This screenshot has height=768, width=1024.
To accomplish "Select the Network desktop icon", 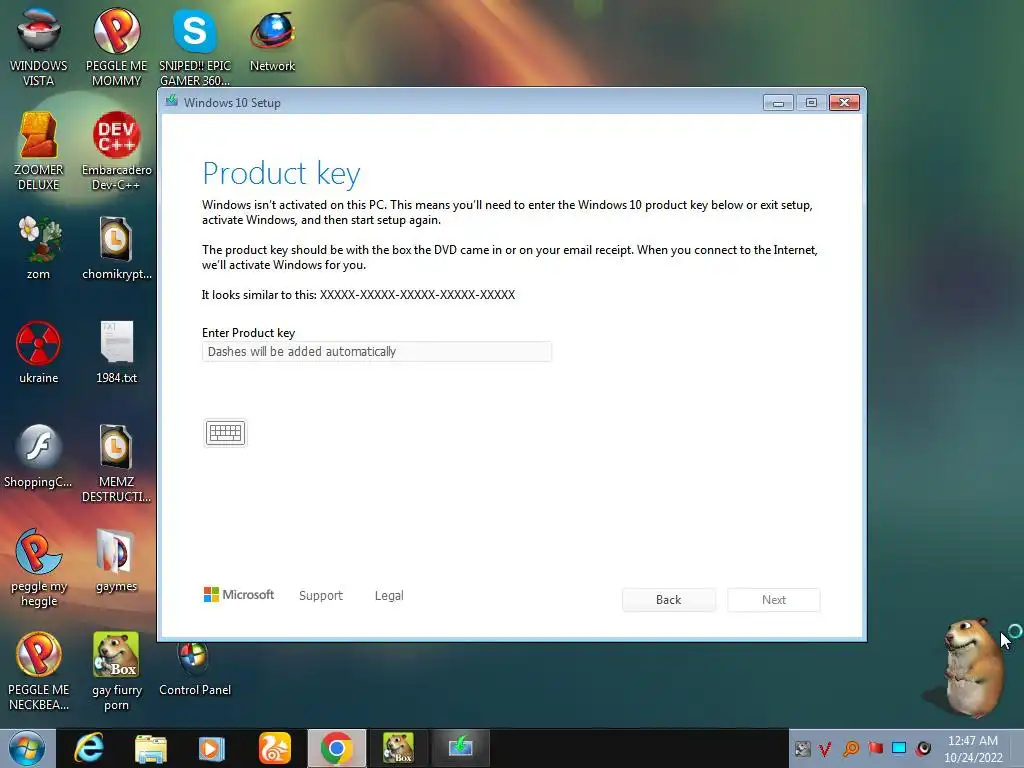I will click(272, 40).
